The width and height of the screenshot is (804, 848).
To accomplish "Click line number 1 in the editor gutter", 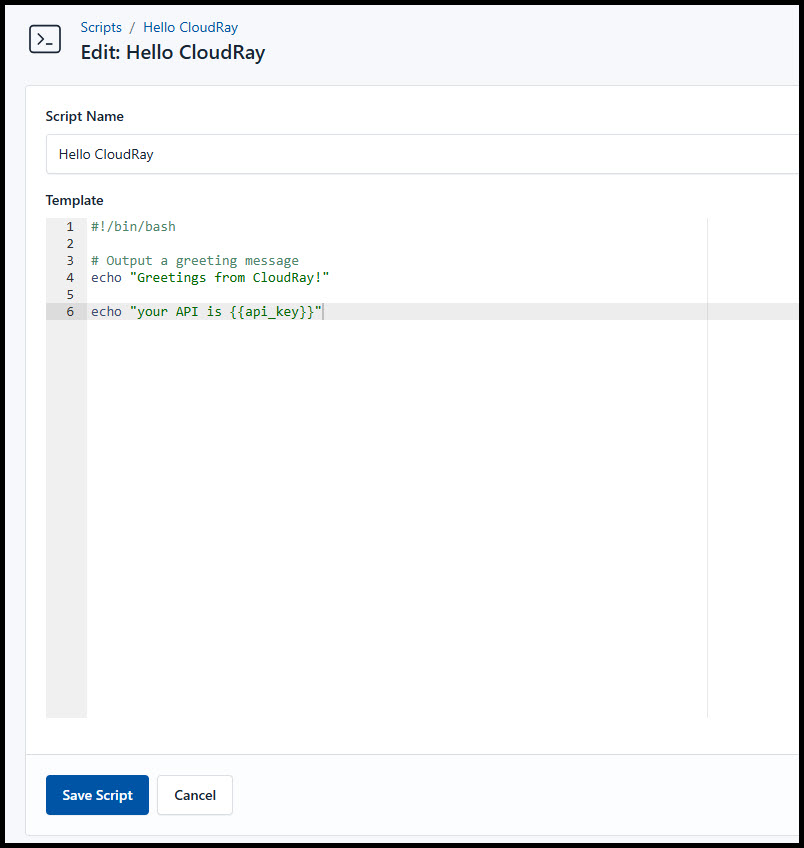I will [x=69, y=226].
